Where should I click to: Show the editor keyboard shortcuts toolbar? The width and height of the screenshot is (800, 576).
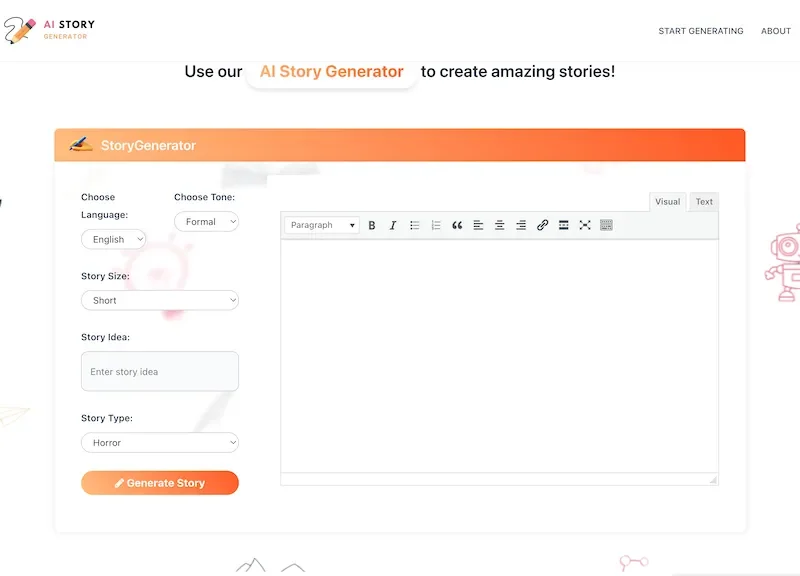click(606, 225)
